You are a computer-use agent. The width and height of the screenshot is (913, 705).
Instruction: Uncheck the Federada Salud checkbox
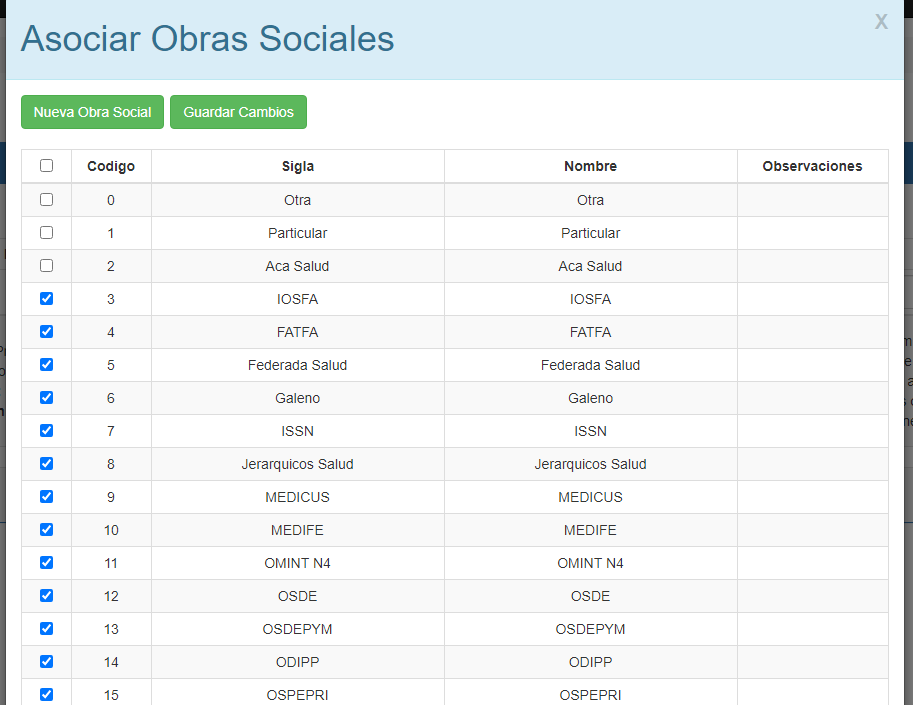click(x=46, y=365)
